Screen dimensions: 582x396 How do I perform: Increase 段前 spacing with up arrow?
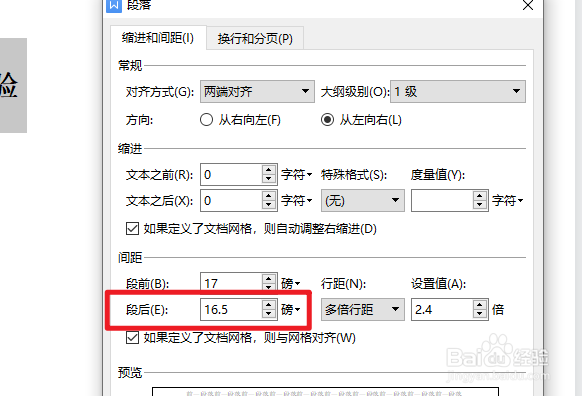coord(268,279)
